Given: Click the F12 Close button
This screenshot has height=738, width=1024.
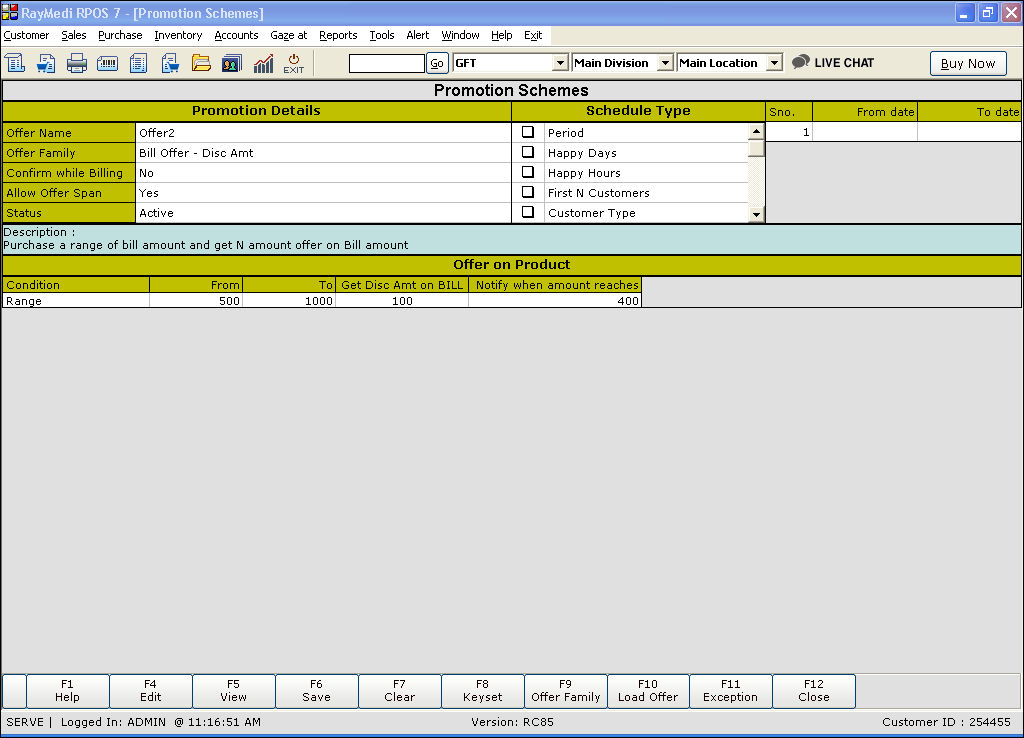Looking at the screenshot, I should tap(814, 691).
